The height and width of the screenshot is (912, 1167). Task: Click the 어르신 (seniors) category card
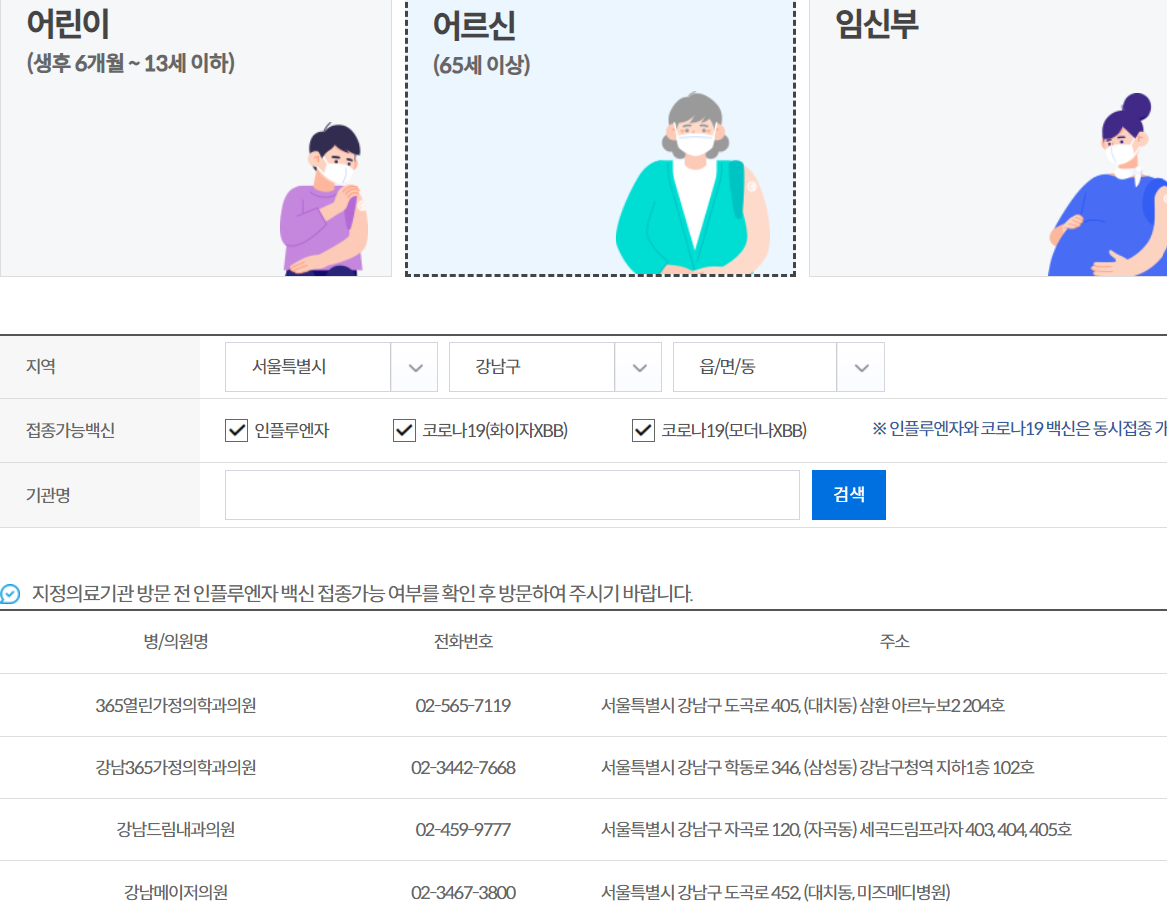tap(600, 140)
